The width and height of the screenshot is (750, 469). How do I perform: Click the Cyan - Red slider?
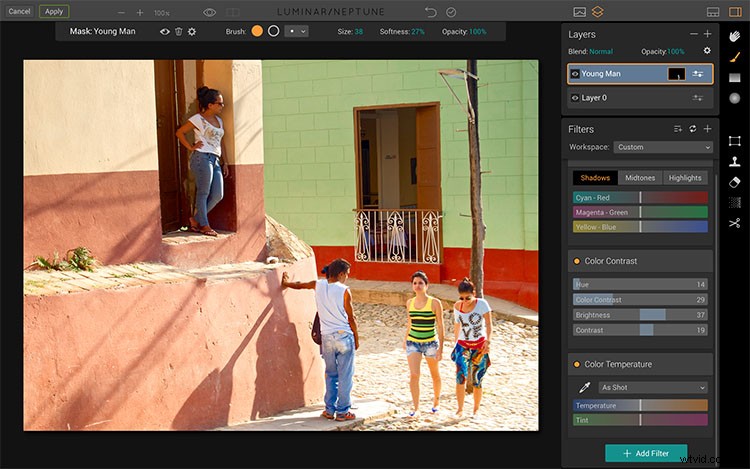[x=640, y=197]
